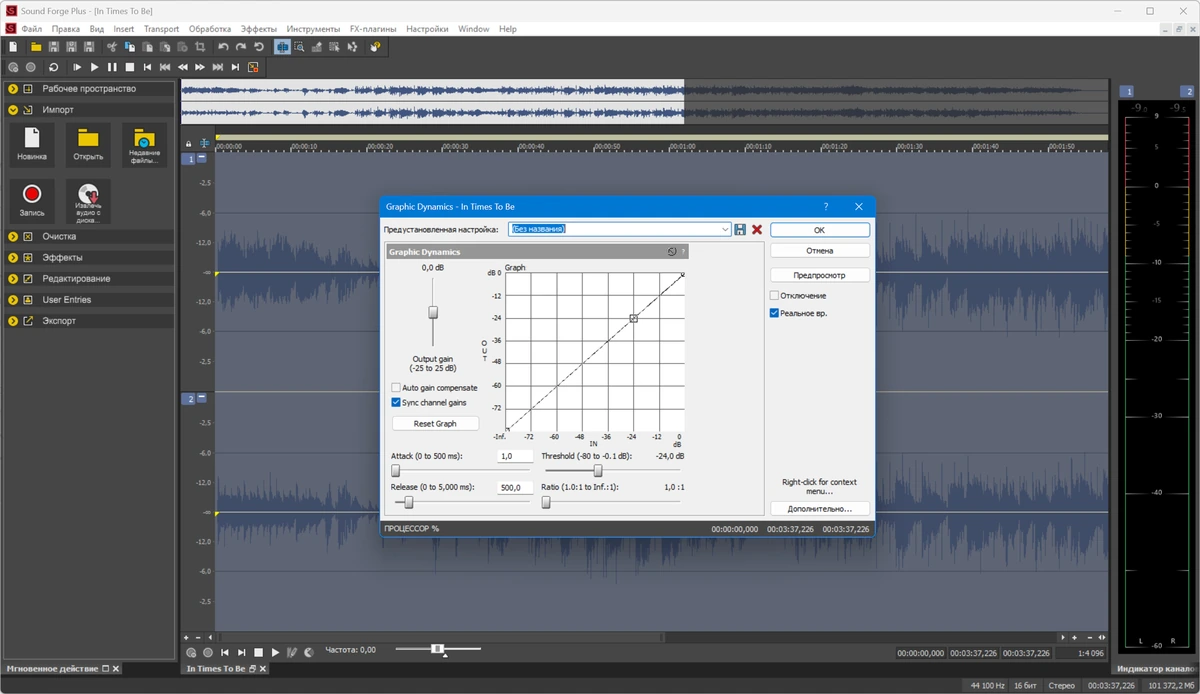The image size is (1200, 694).
Task: Open the Настройки menu
Action: [427, 29]
